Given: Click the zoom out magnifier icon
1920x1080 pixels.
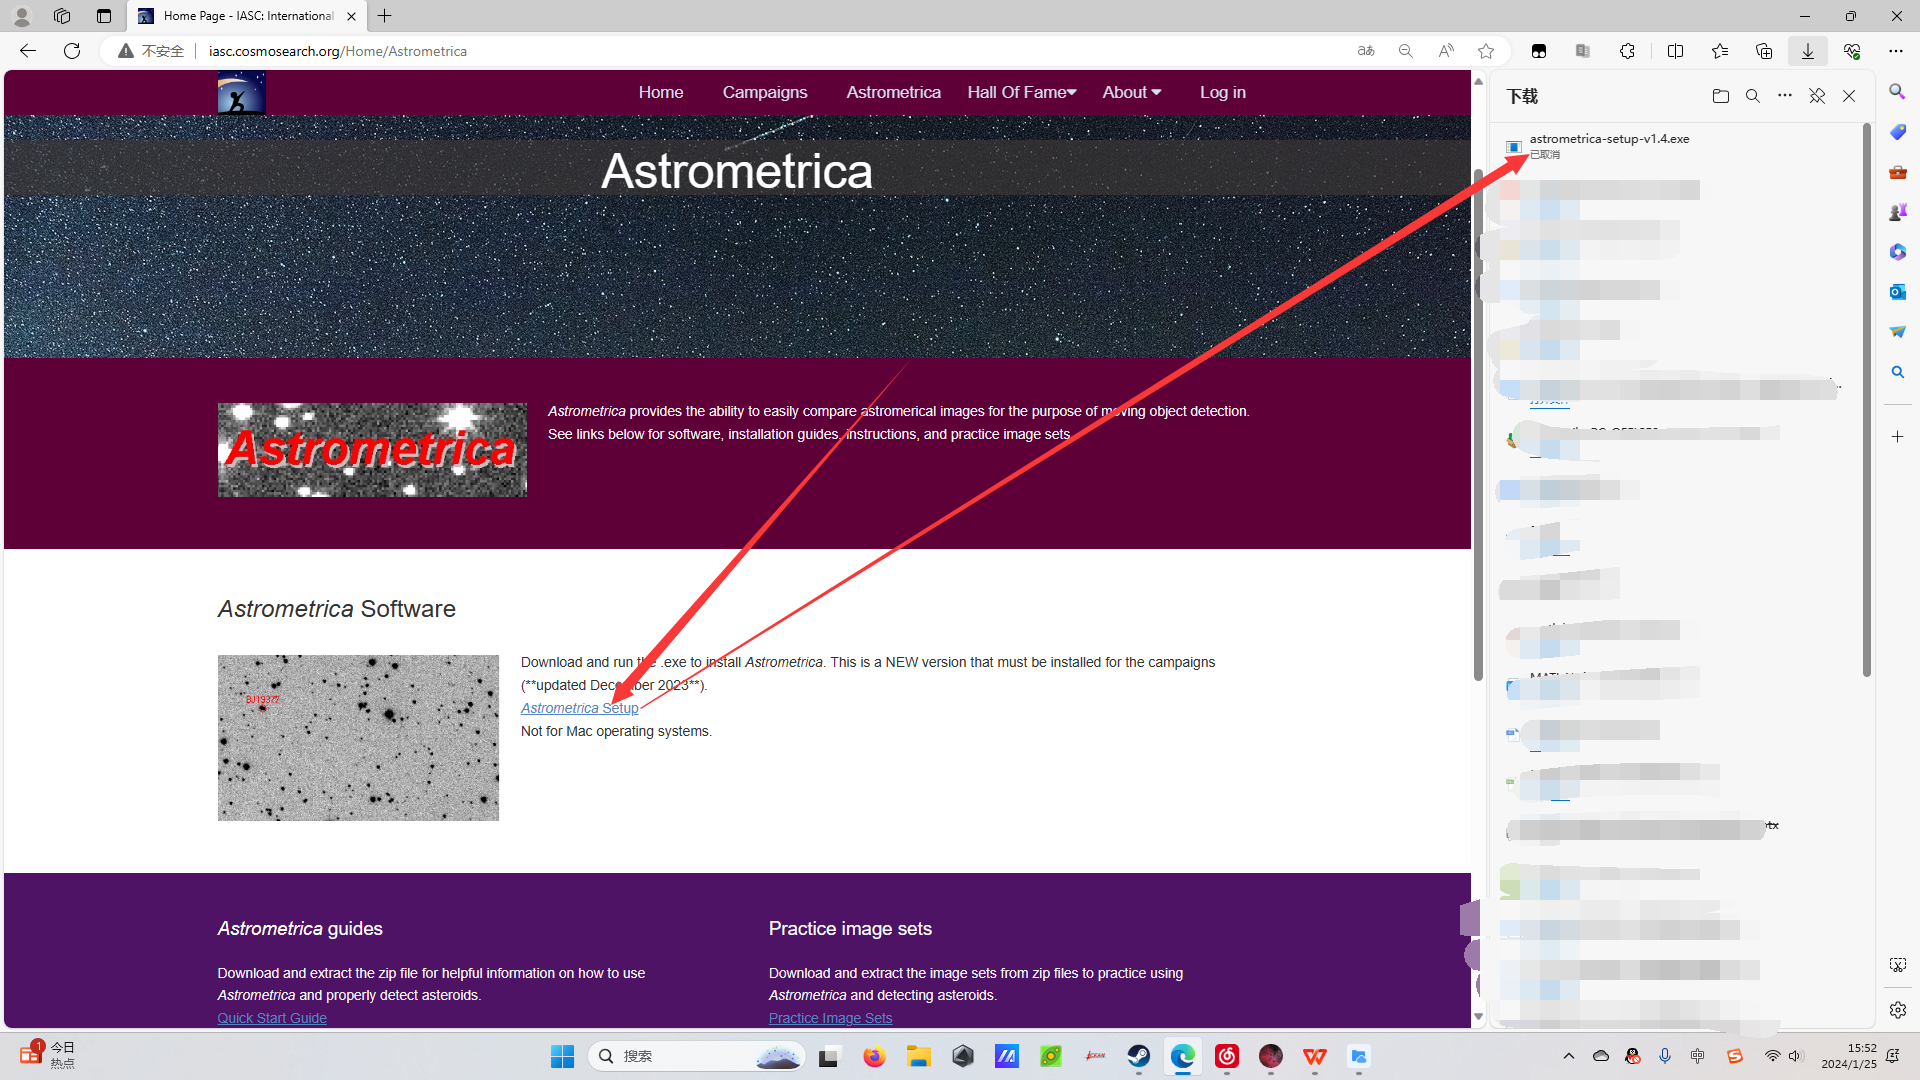Looking at the screenshot, I should 1406,51.
